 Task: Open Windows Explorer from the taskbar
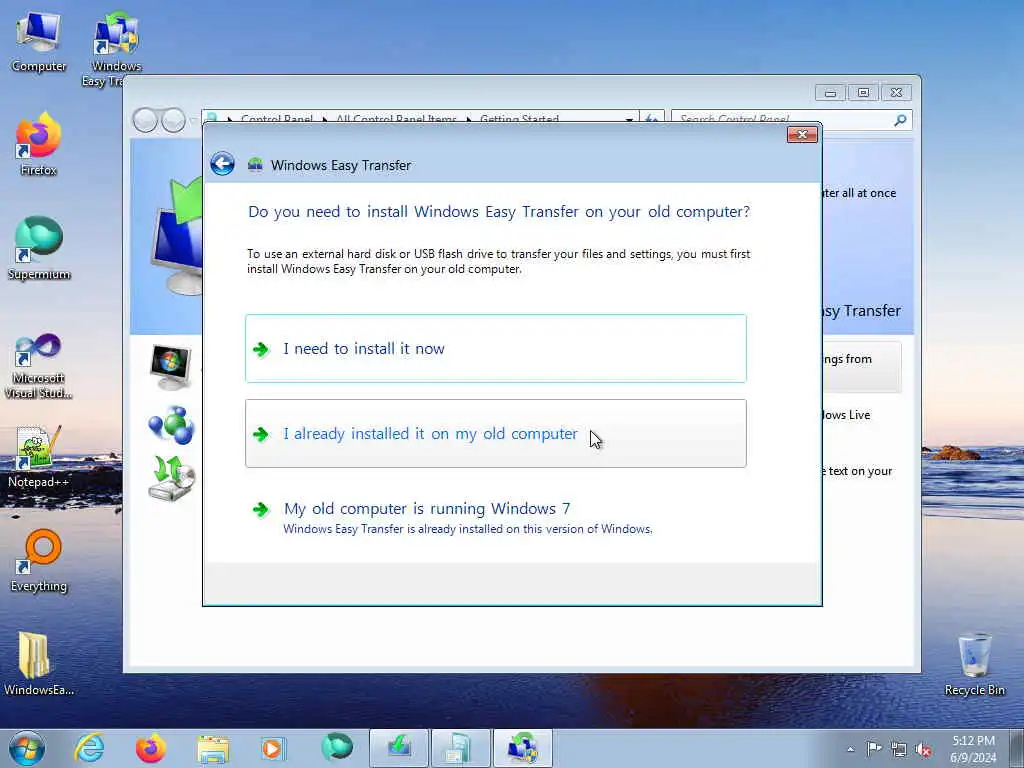[x=213, y=748]
